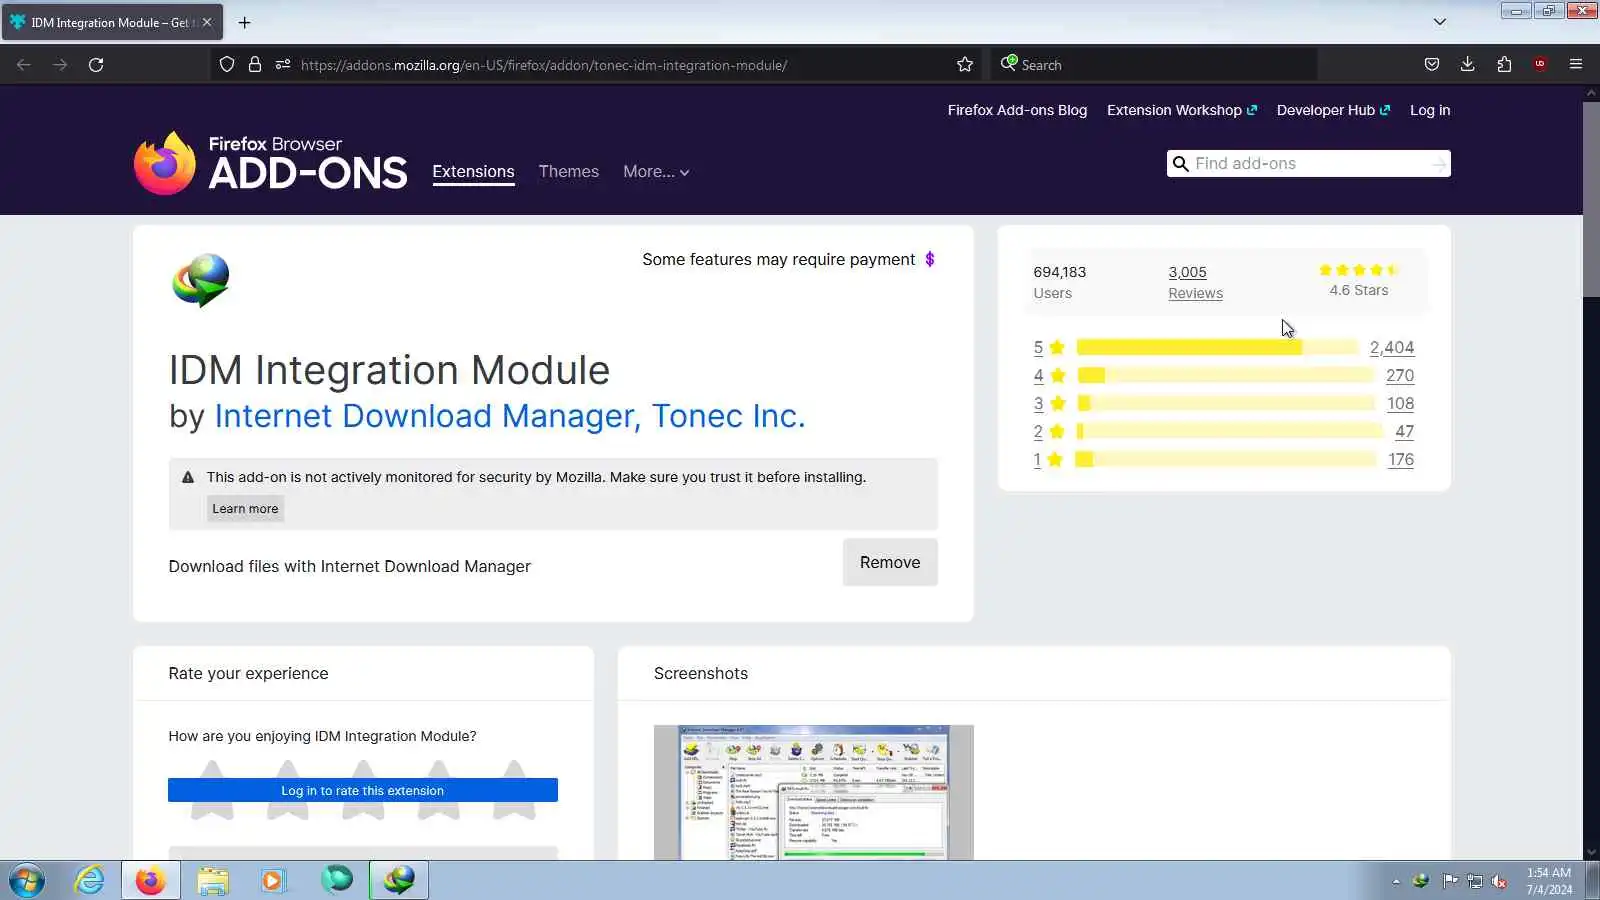
Task: Click the 1-star rating bar
Action: tap(1225, 460)
